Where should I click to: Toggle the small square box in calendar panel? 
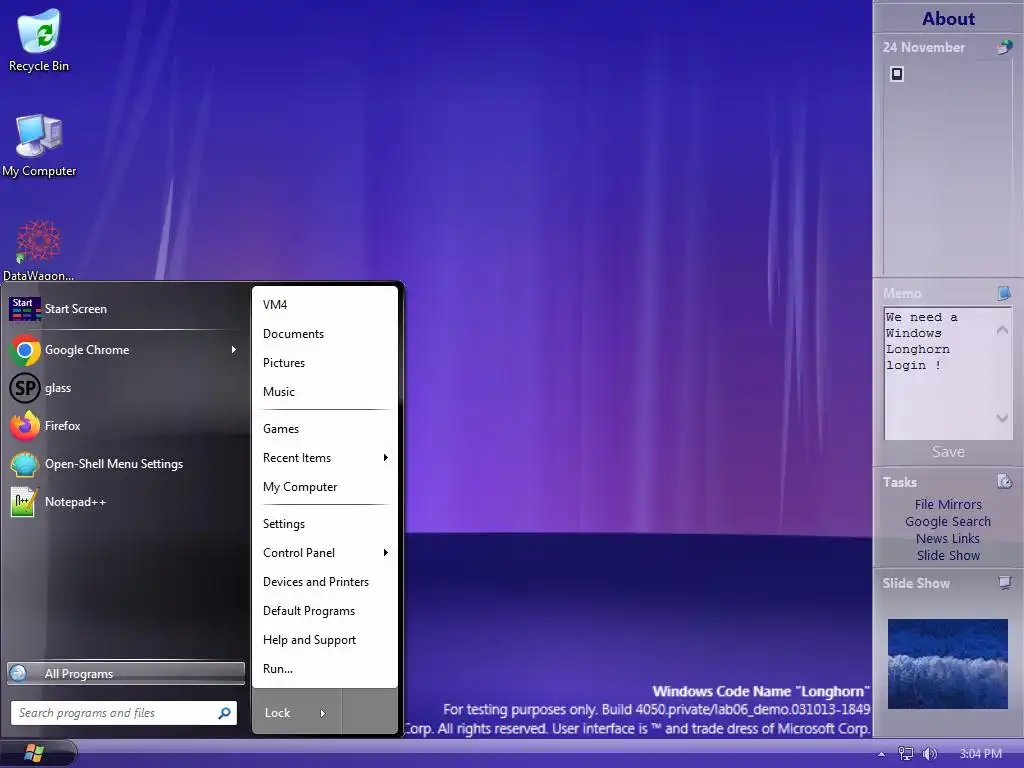pos(897,74)
